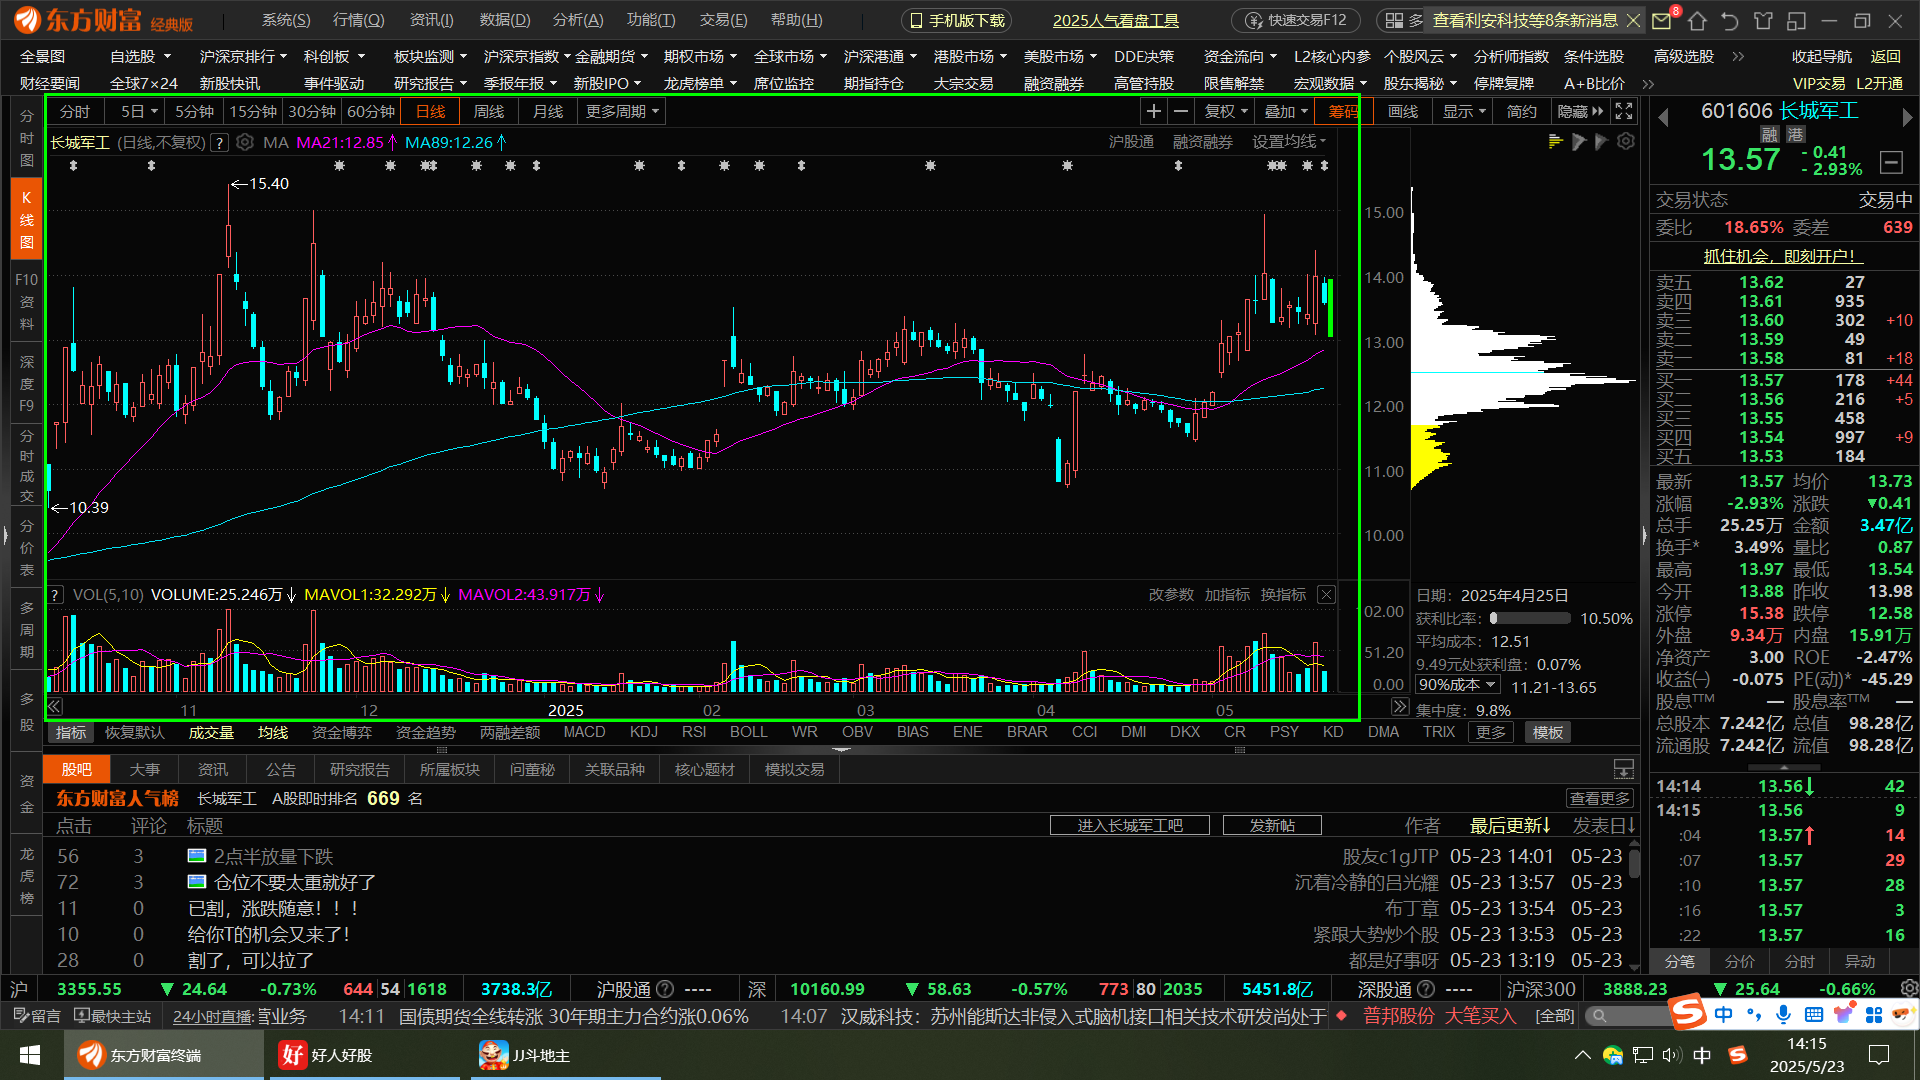The image size is (1920, 1080).
Task: Click 沪股通 help question mark icon
Action: pos(665,989)
